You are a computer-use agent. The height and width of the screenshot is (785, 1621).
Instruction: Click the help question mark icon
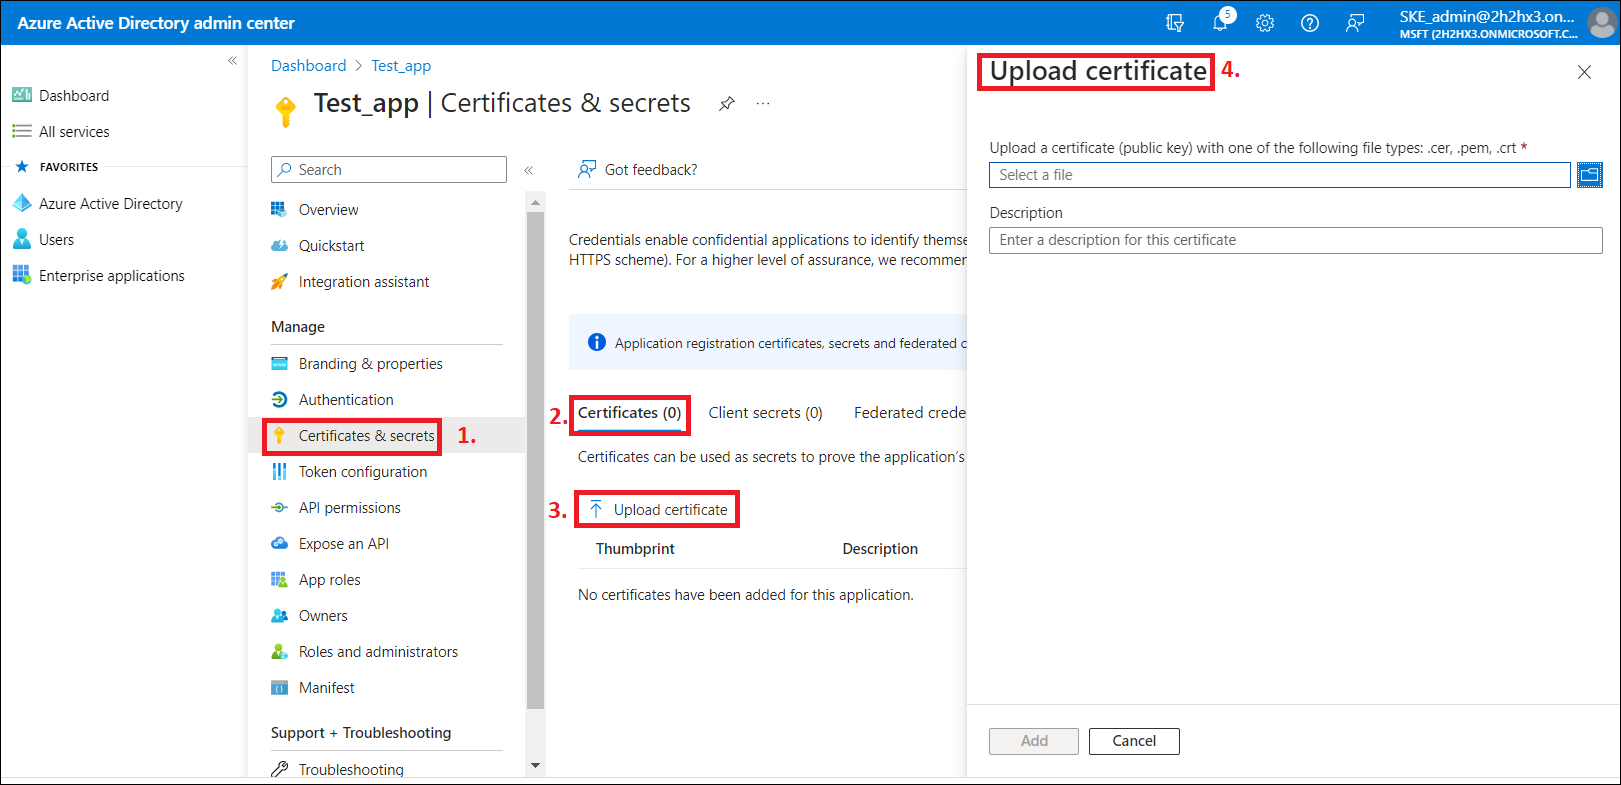1309,23
